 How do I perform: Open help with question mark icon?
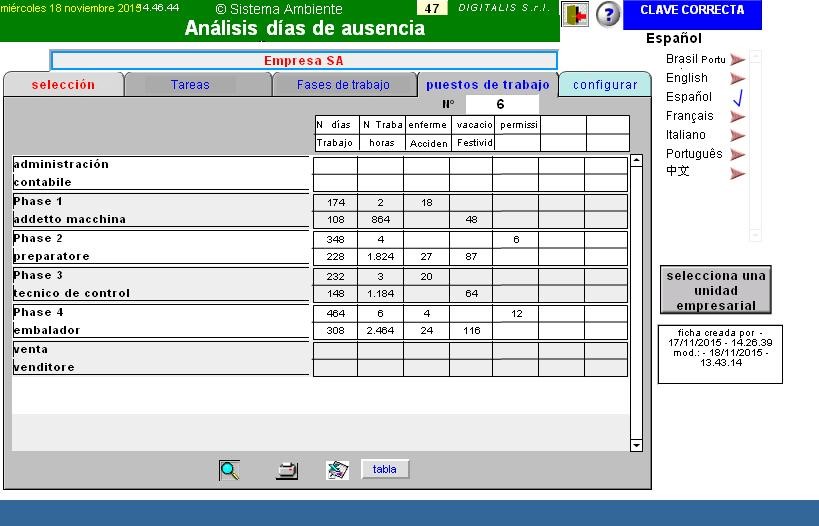point(607,14)
